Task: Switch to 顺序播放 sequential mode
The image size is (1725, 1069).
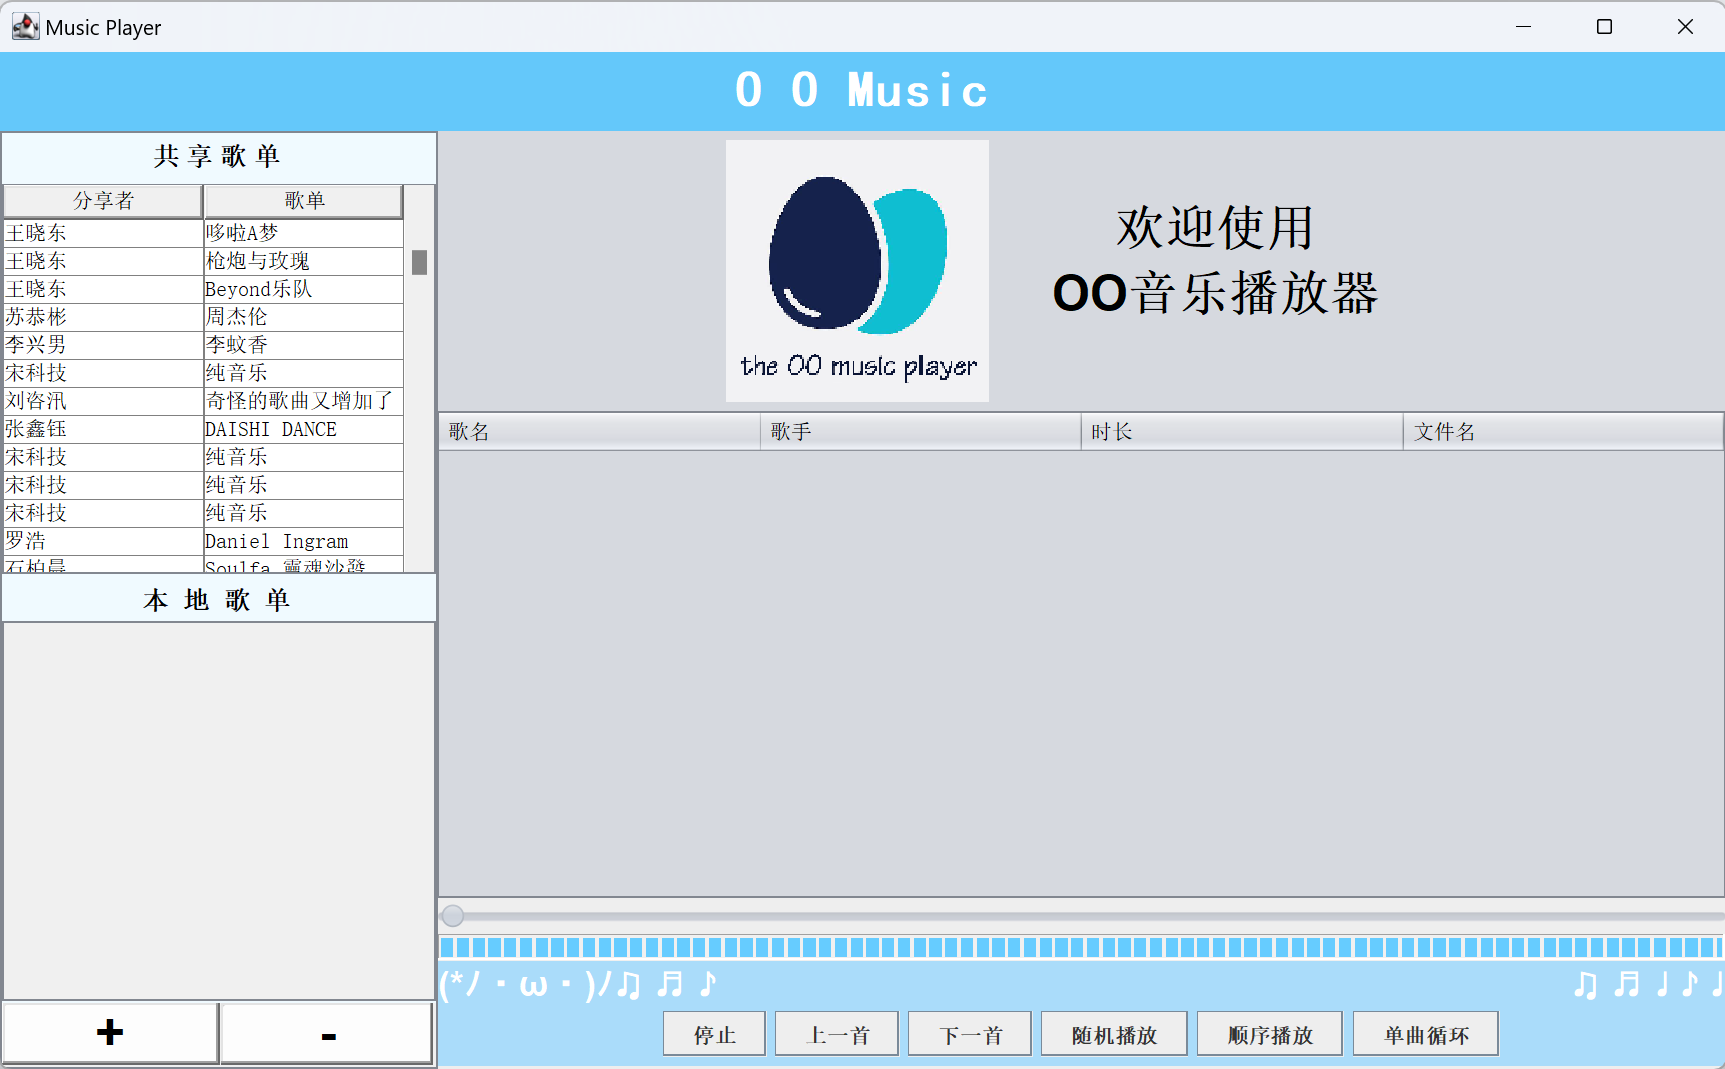Action: (x=1269, y=1034)
